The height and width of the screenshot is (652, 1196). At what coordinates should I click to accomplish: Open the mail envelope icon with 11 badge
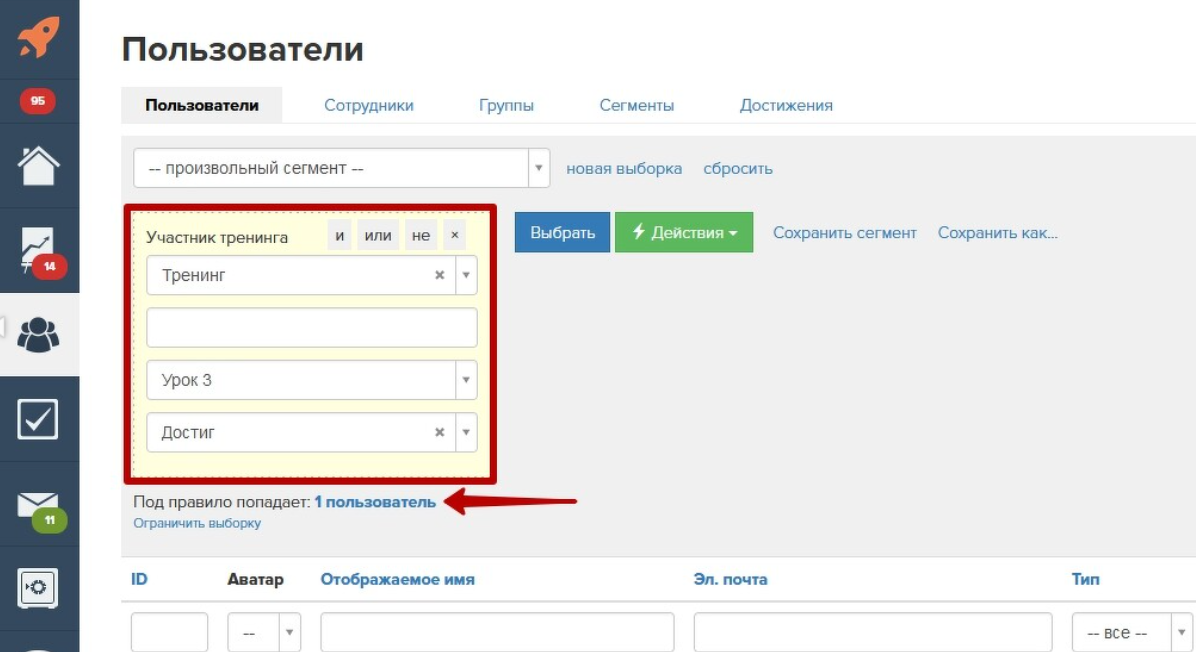pos(42,510)
